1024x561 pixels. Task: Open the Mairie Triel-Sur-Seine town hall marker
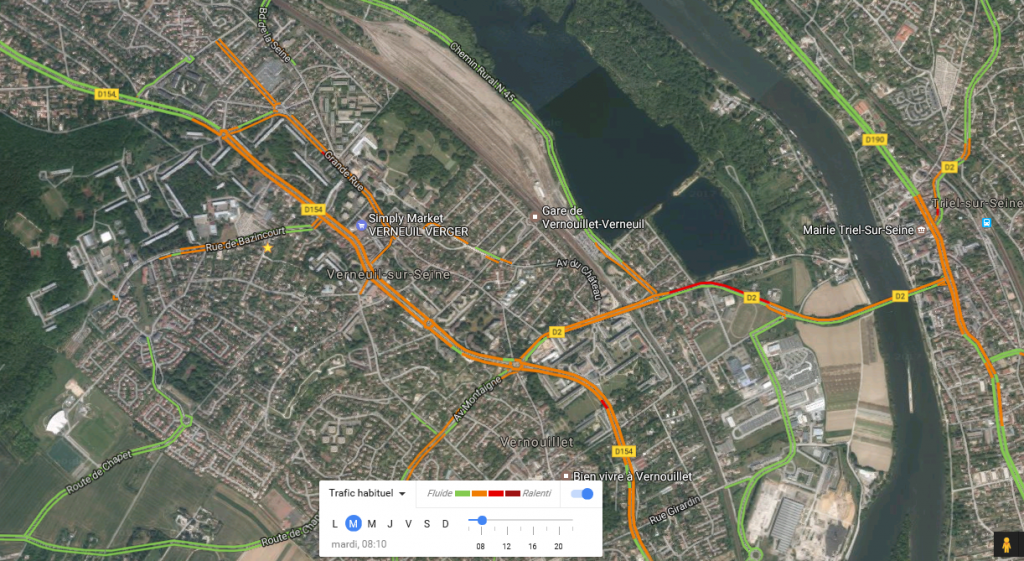(x=921, y=230)
